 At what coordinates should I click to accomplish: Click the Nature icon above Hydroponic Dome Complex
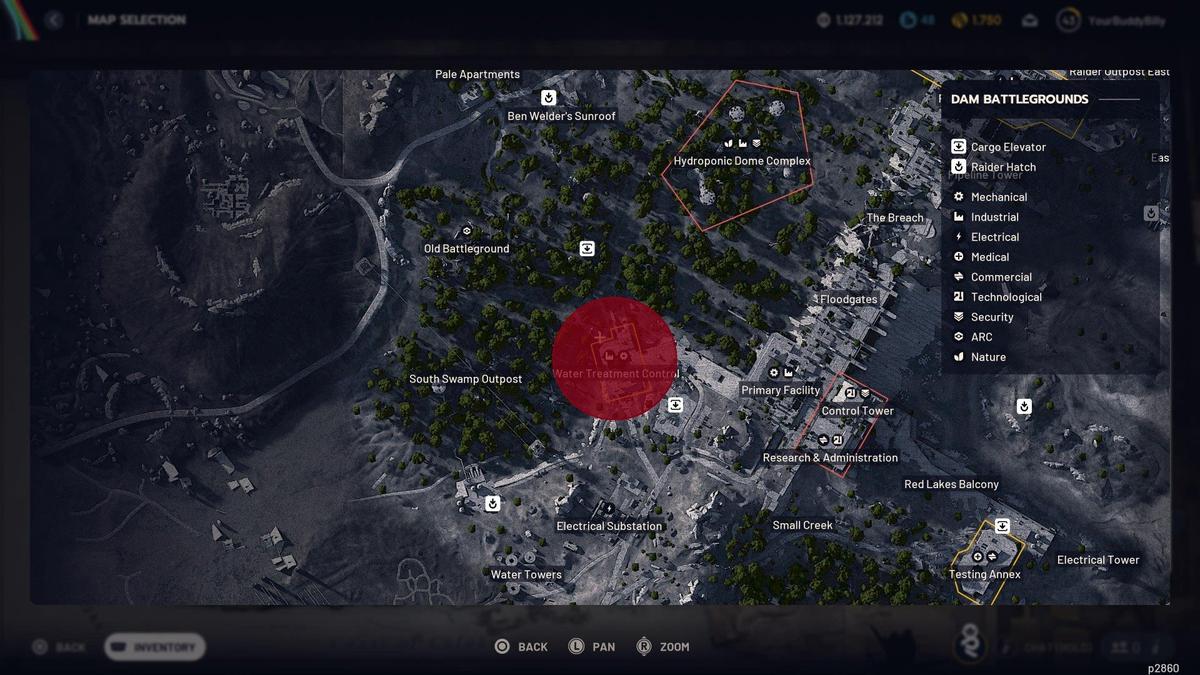tap(729, 143)
